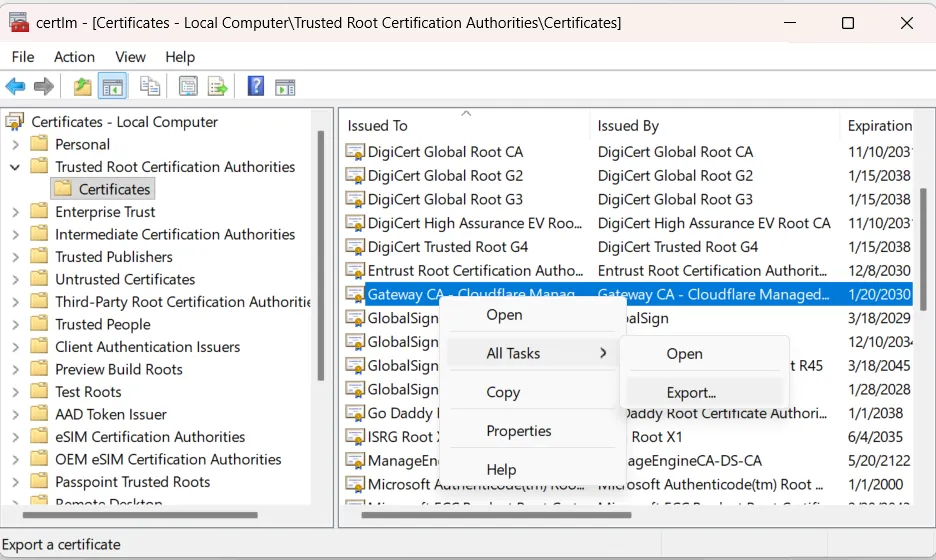Click certificate icon beside ManageEngine row

(355, 461)
